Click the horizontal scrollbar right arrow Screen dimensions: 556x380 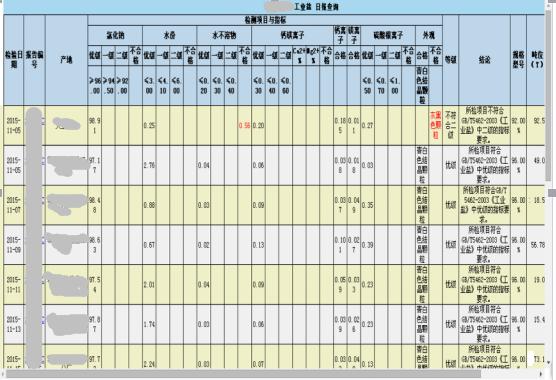(541, 374)
